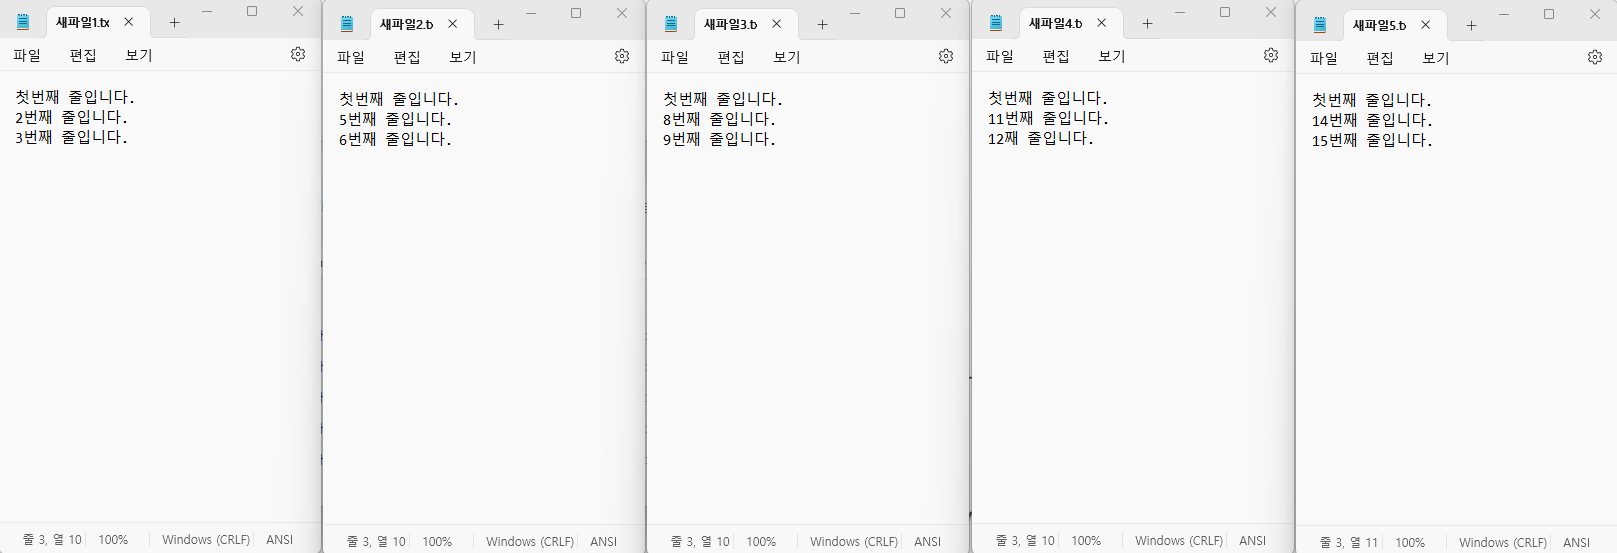Image resolution: width=1617 pixels, height=553 pixels.
Task: Open 편집 menu in 새파일1 window
Action: pos(83,55)
